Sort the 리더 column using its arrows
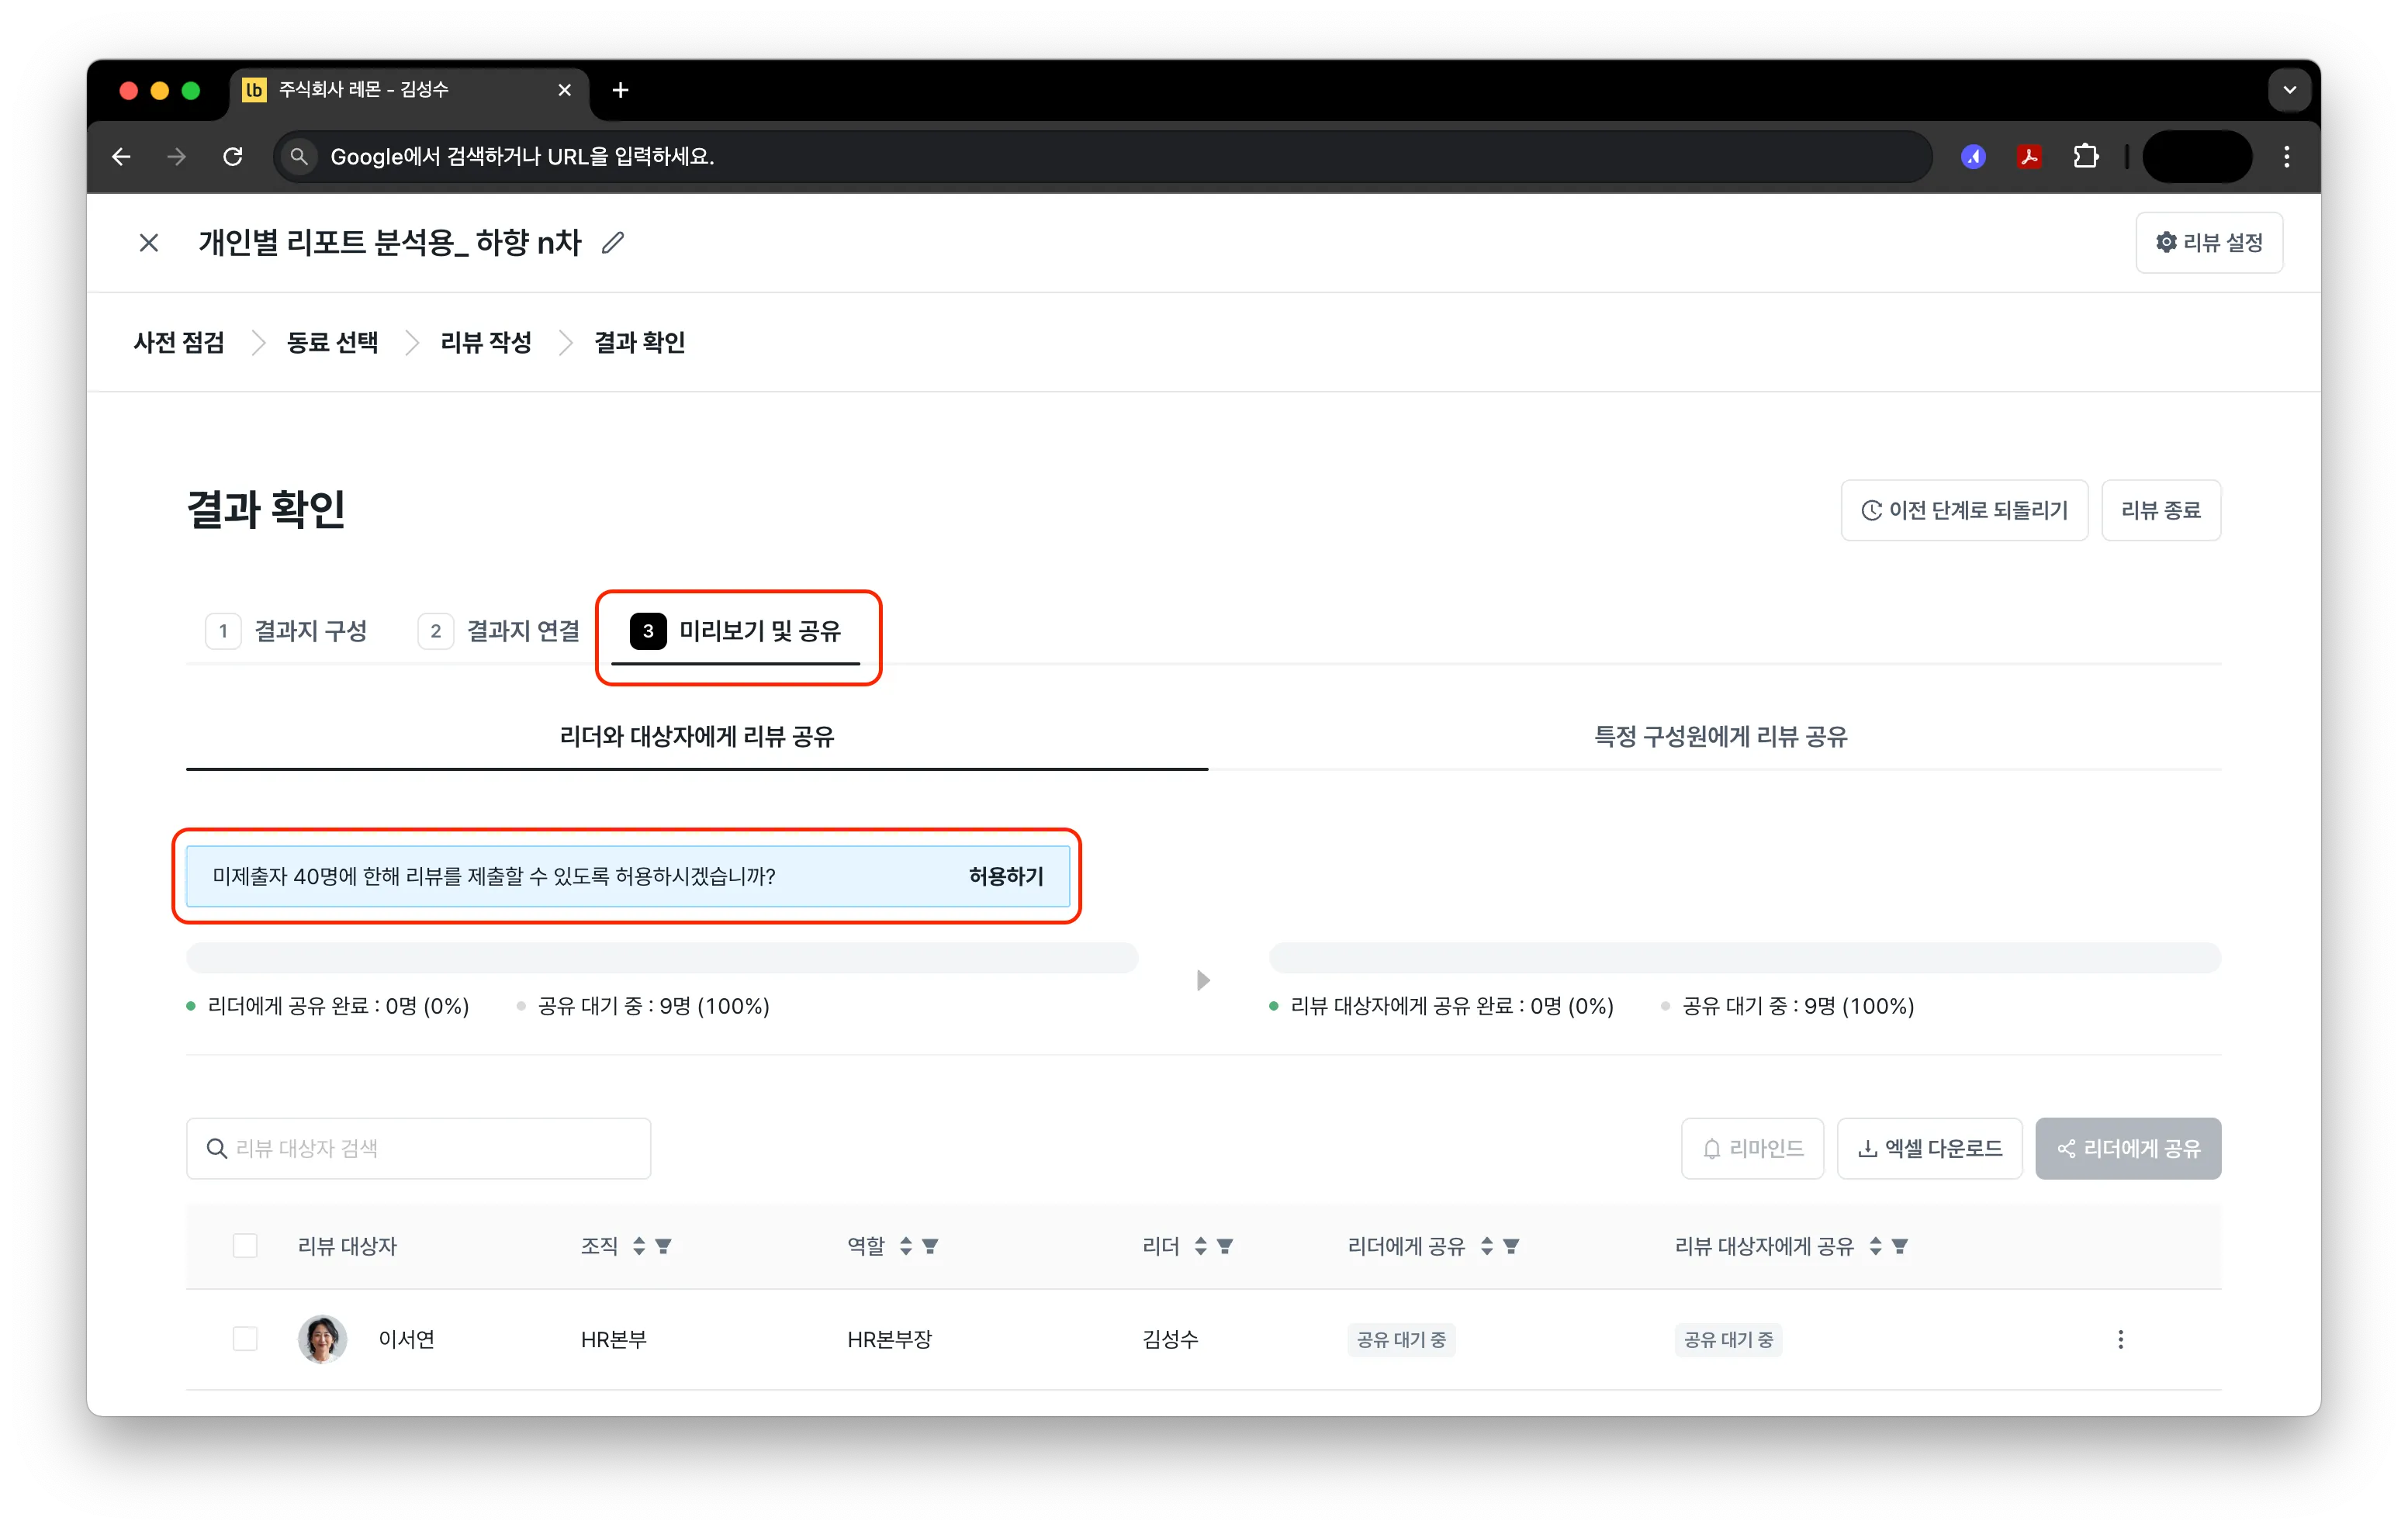Screen dimensions: 2408x1531 pos(1200,1246)
